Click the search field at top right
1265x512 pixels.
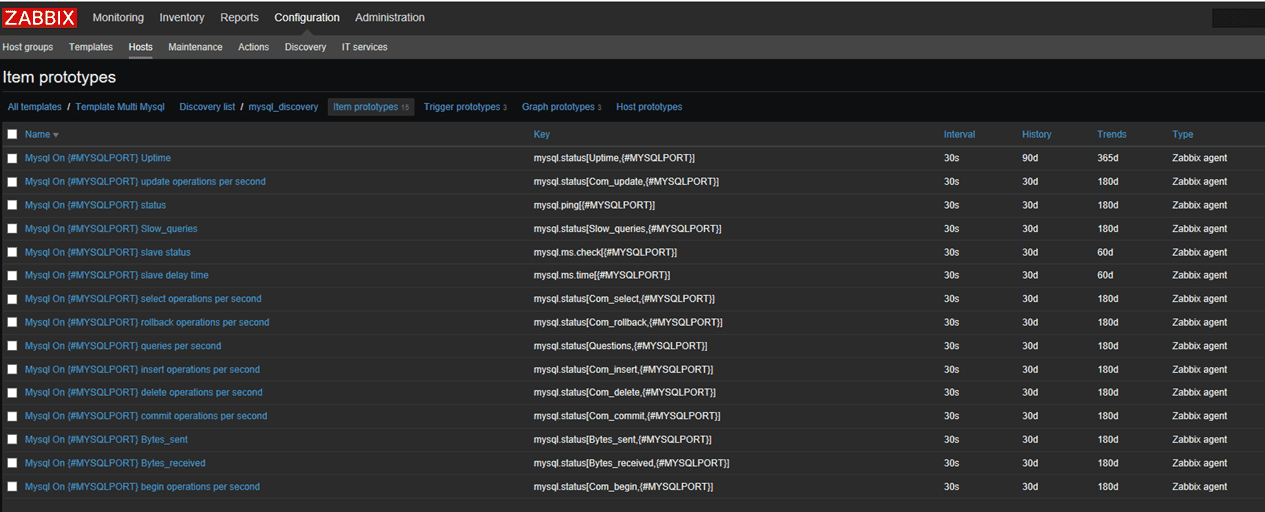click(1237, 18)
